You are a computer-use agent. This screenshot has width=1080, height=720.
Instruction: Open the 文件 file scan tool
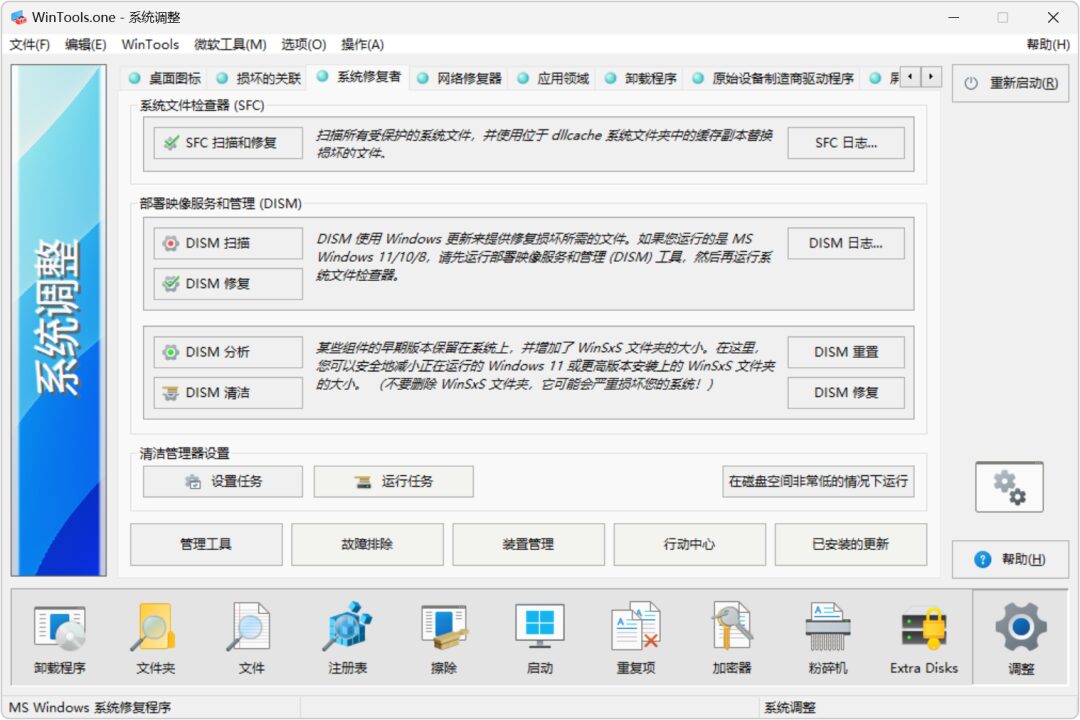pyautogui.click(x=251, y=638)
